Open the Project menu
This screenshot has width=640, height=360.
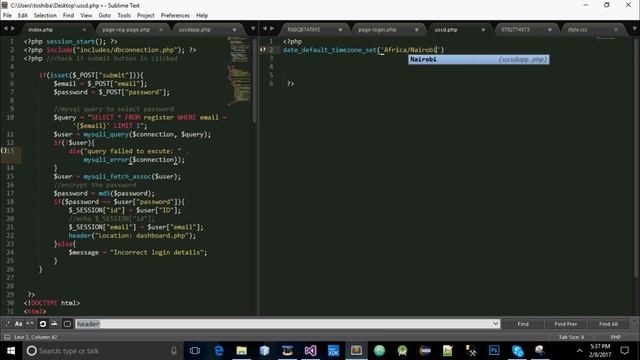coord(146,16)
